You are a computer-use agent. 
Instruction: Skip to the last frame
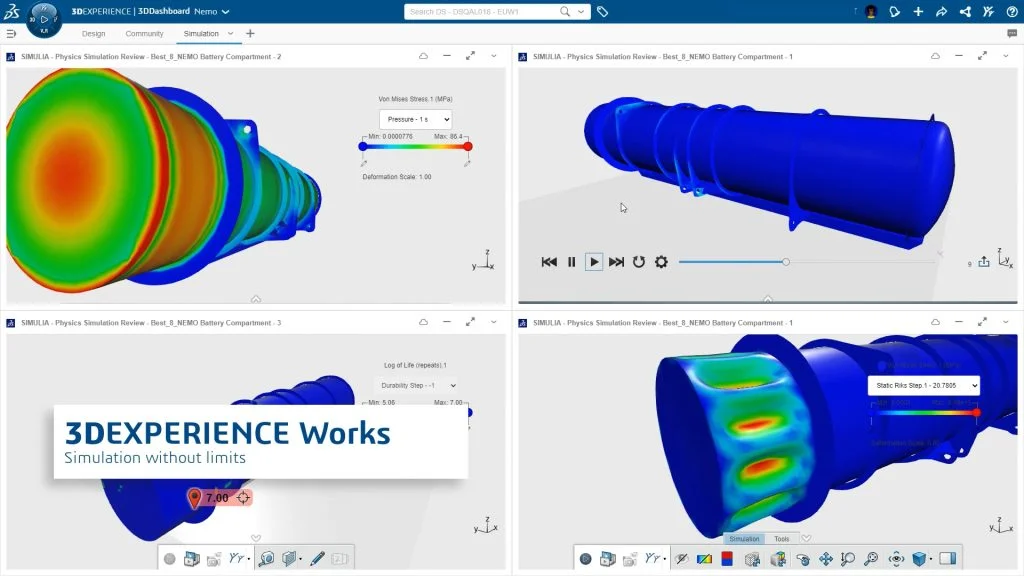coord(616,262)
